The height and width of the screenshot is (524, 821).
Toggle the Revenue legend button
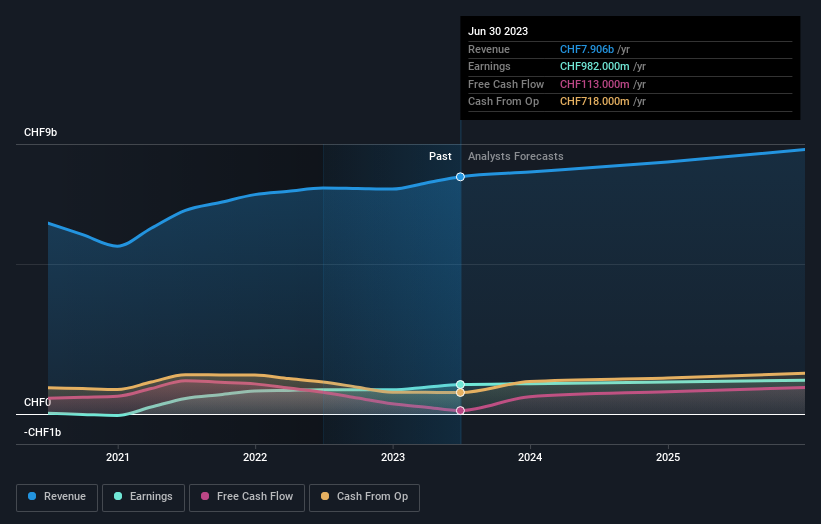57,497
